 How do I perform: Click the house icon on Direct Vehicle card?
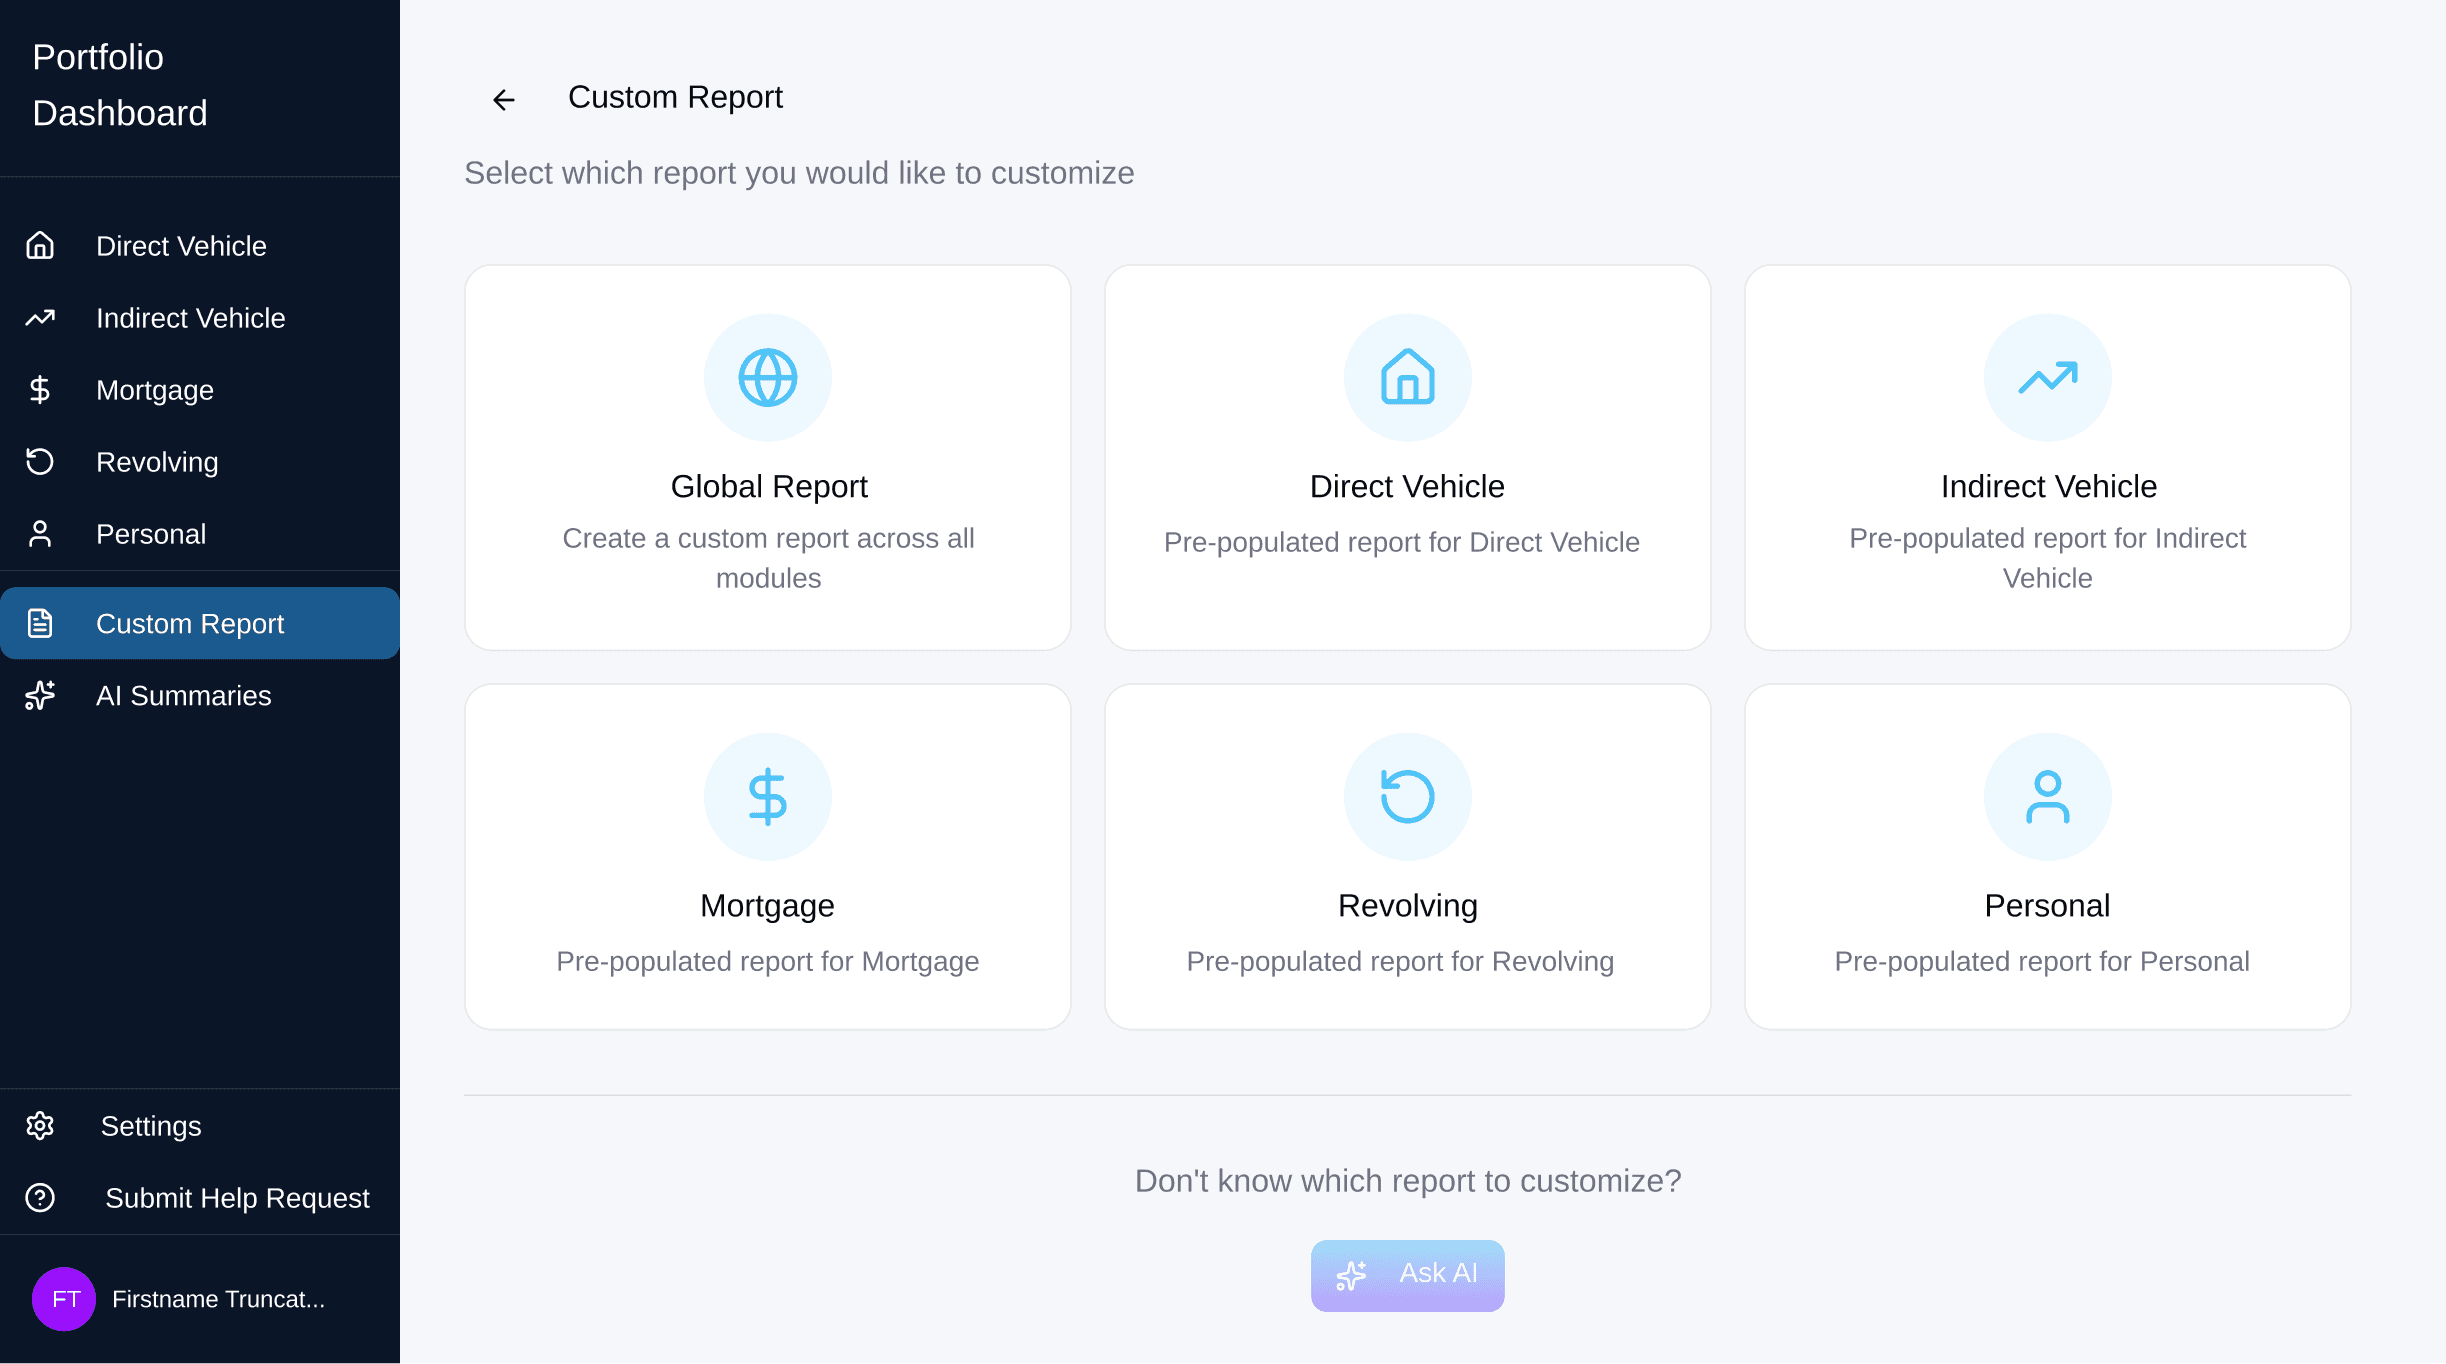1407,378
